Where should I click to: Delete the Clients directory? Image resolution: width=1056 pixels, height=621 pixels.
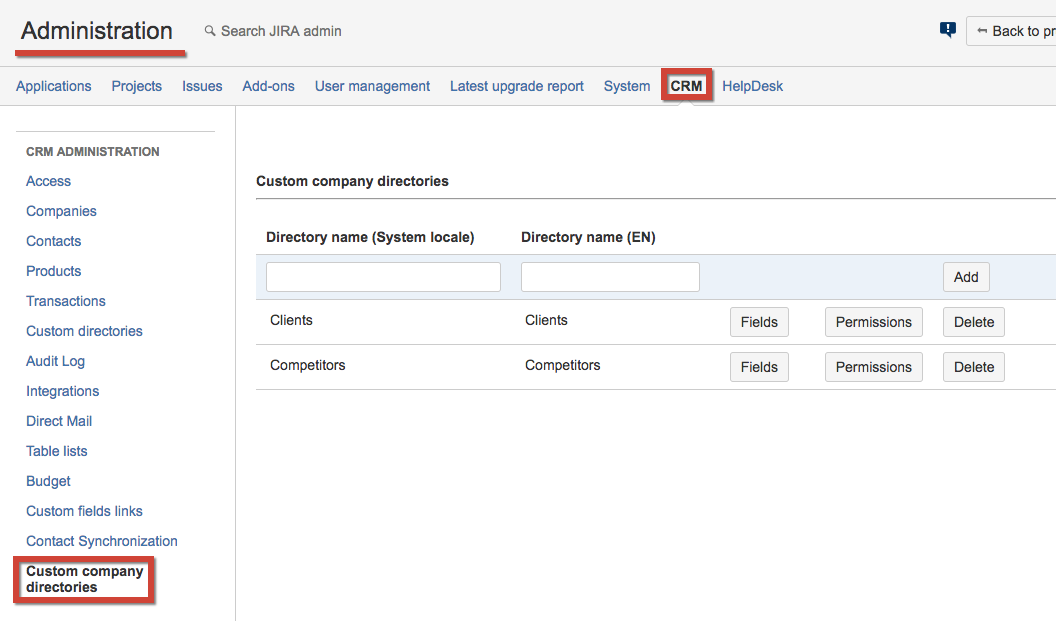973,322
